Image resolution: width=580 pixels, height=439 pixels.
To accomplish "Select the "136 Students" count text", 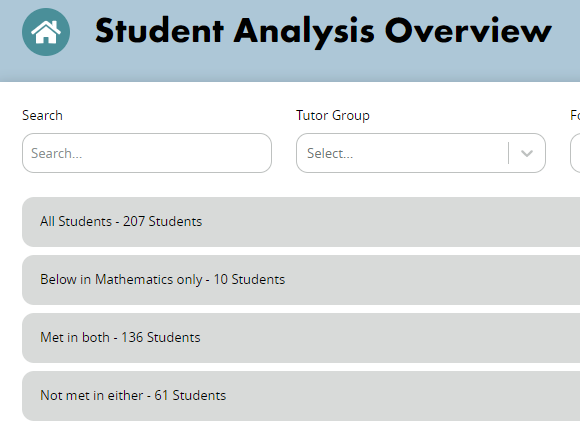I will point(161,338).
